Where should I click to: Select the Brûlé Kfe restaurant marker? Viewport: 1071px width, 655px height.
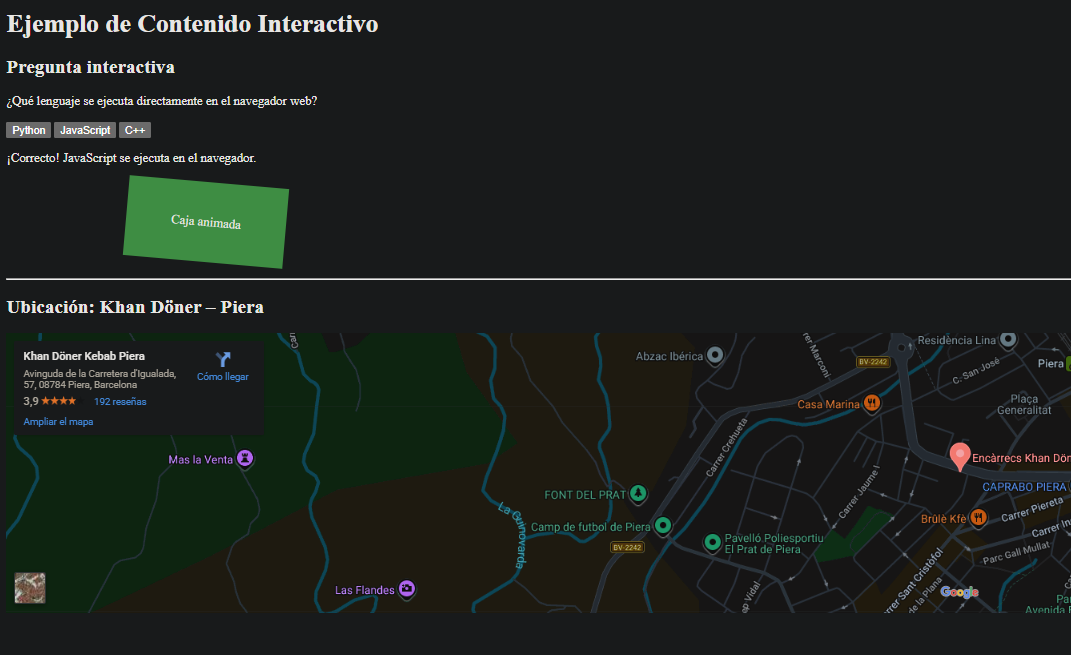tap(978, 518)
